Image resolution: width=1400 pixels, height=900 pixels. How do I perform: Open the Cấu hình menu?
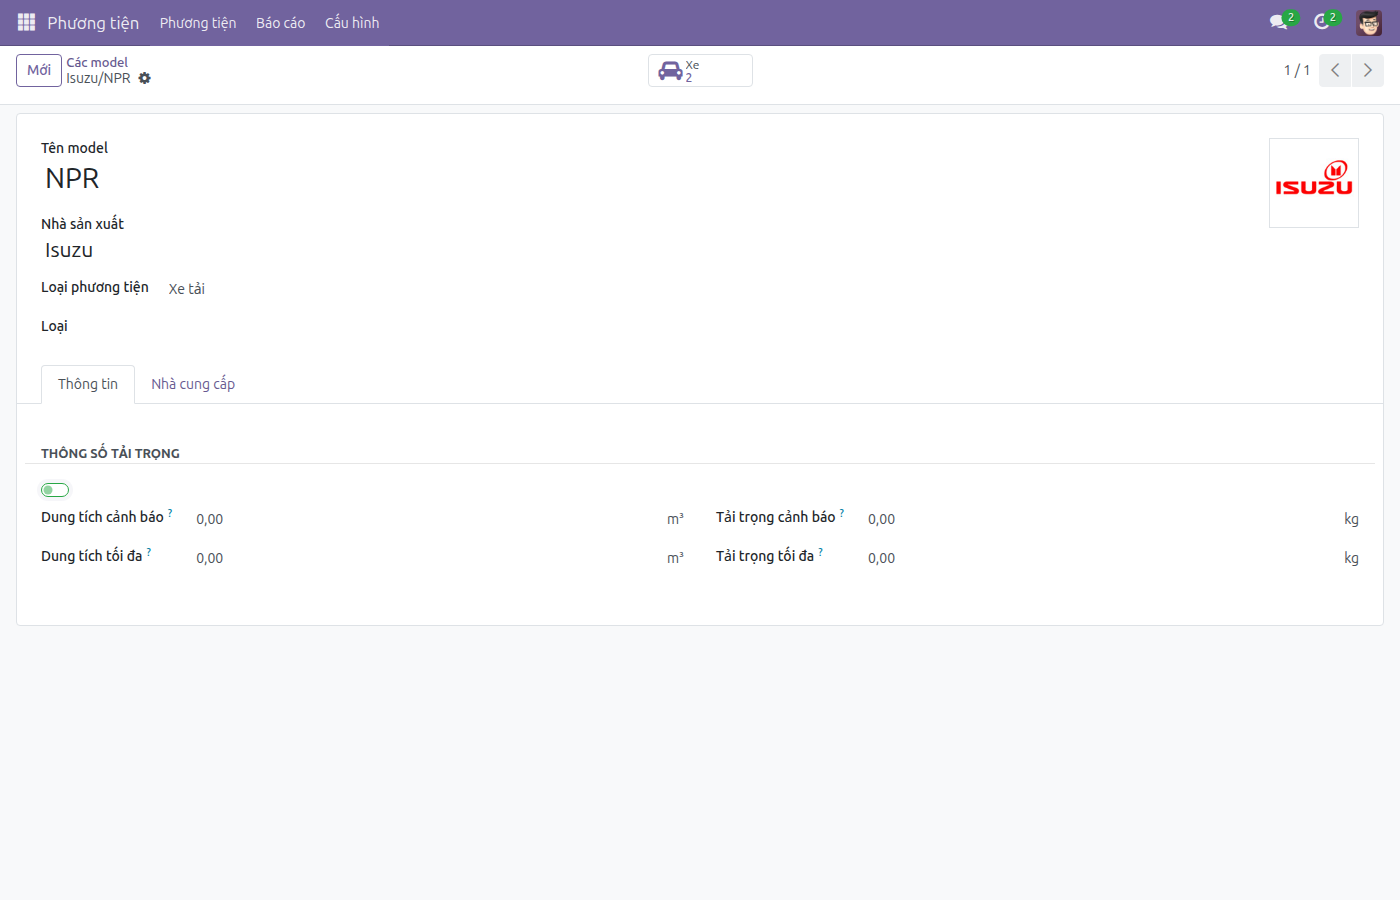352,22
